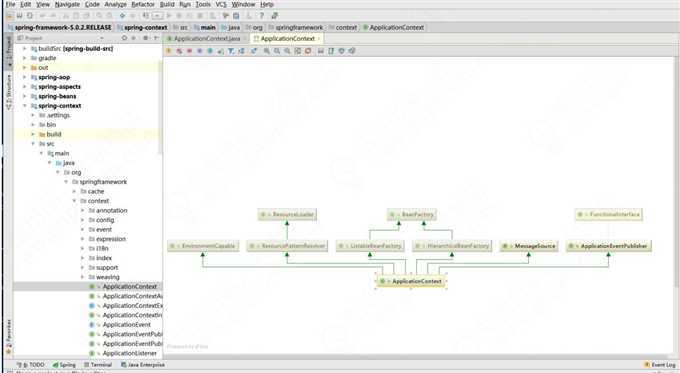This screenshot has height=373, width=680.
Task: Expand the spring-beans module
Action: (24, 96)
